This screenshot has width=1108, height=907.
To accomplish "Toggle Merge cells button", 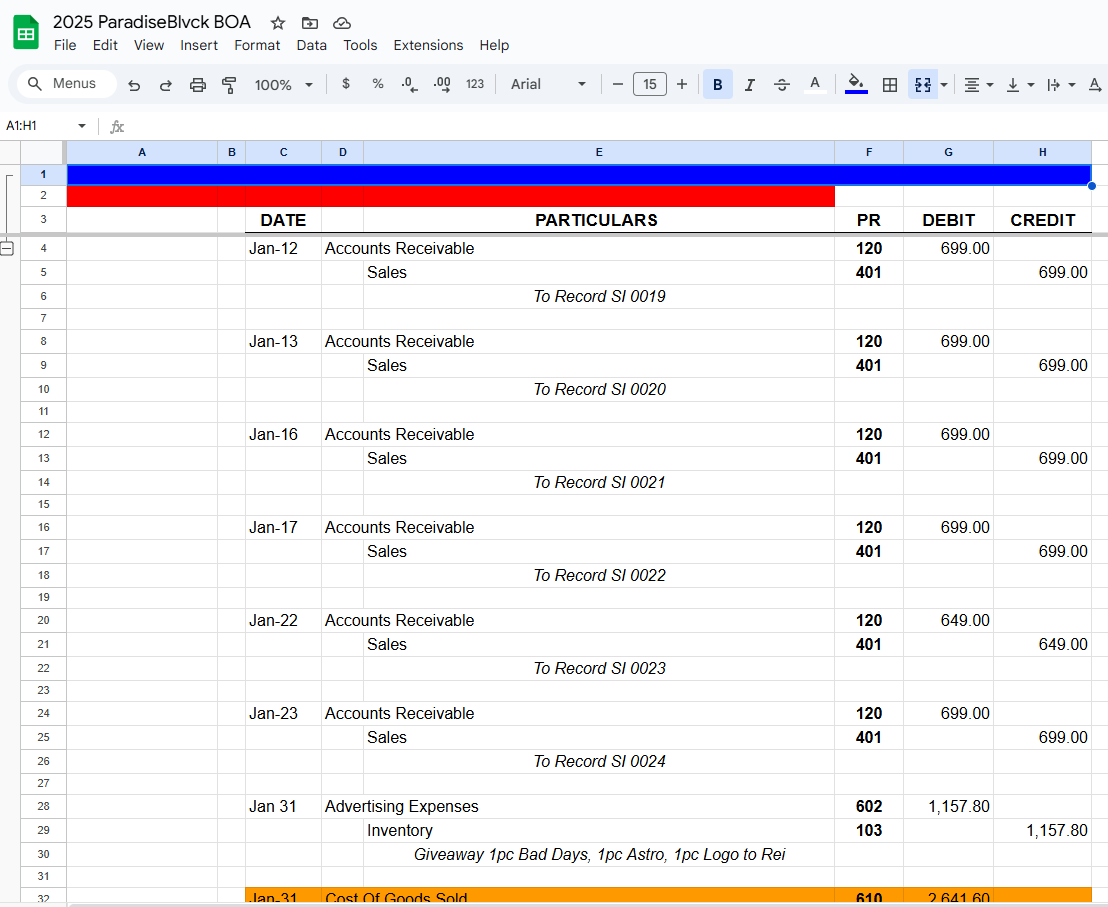I will [923, 85].
